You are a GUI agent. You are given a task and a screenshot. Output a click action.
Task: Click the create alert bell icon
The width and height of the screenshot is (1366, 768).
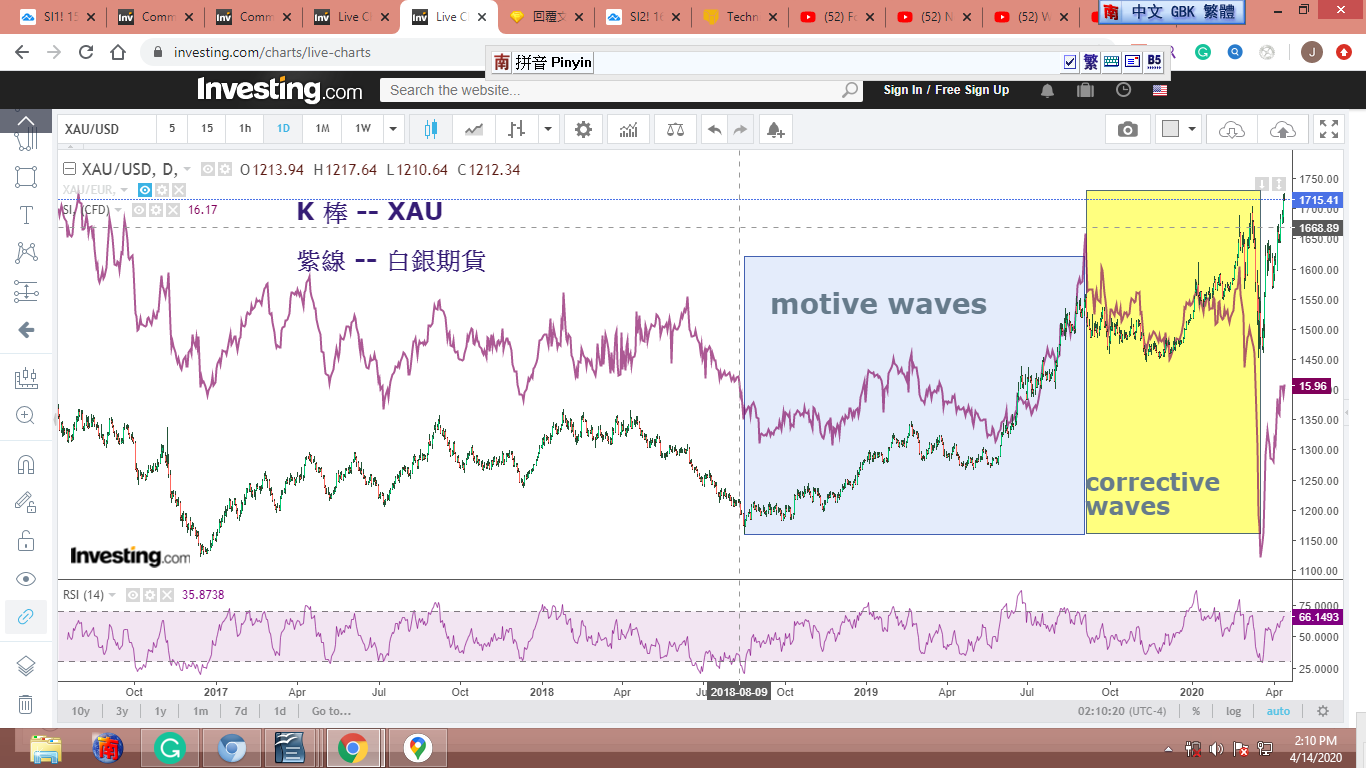point(775,129)
